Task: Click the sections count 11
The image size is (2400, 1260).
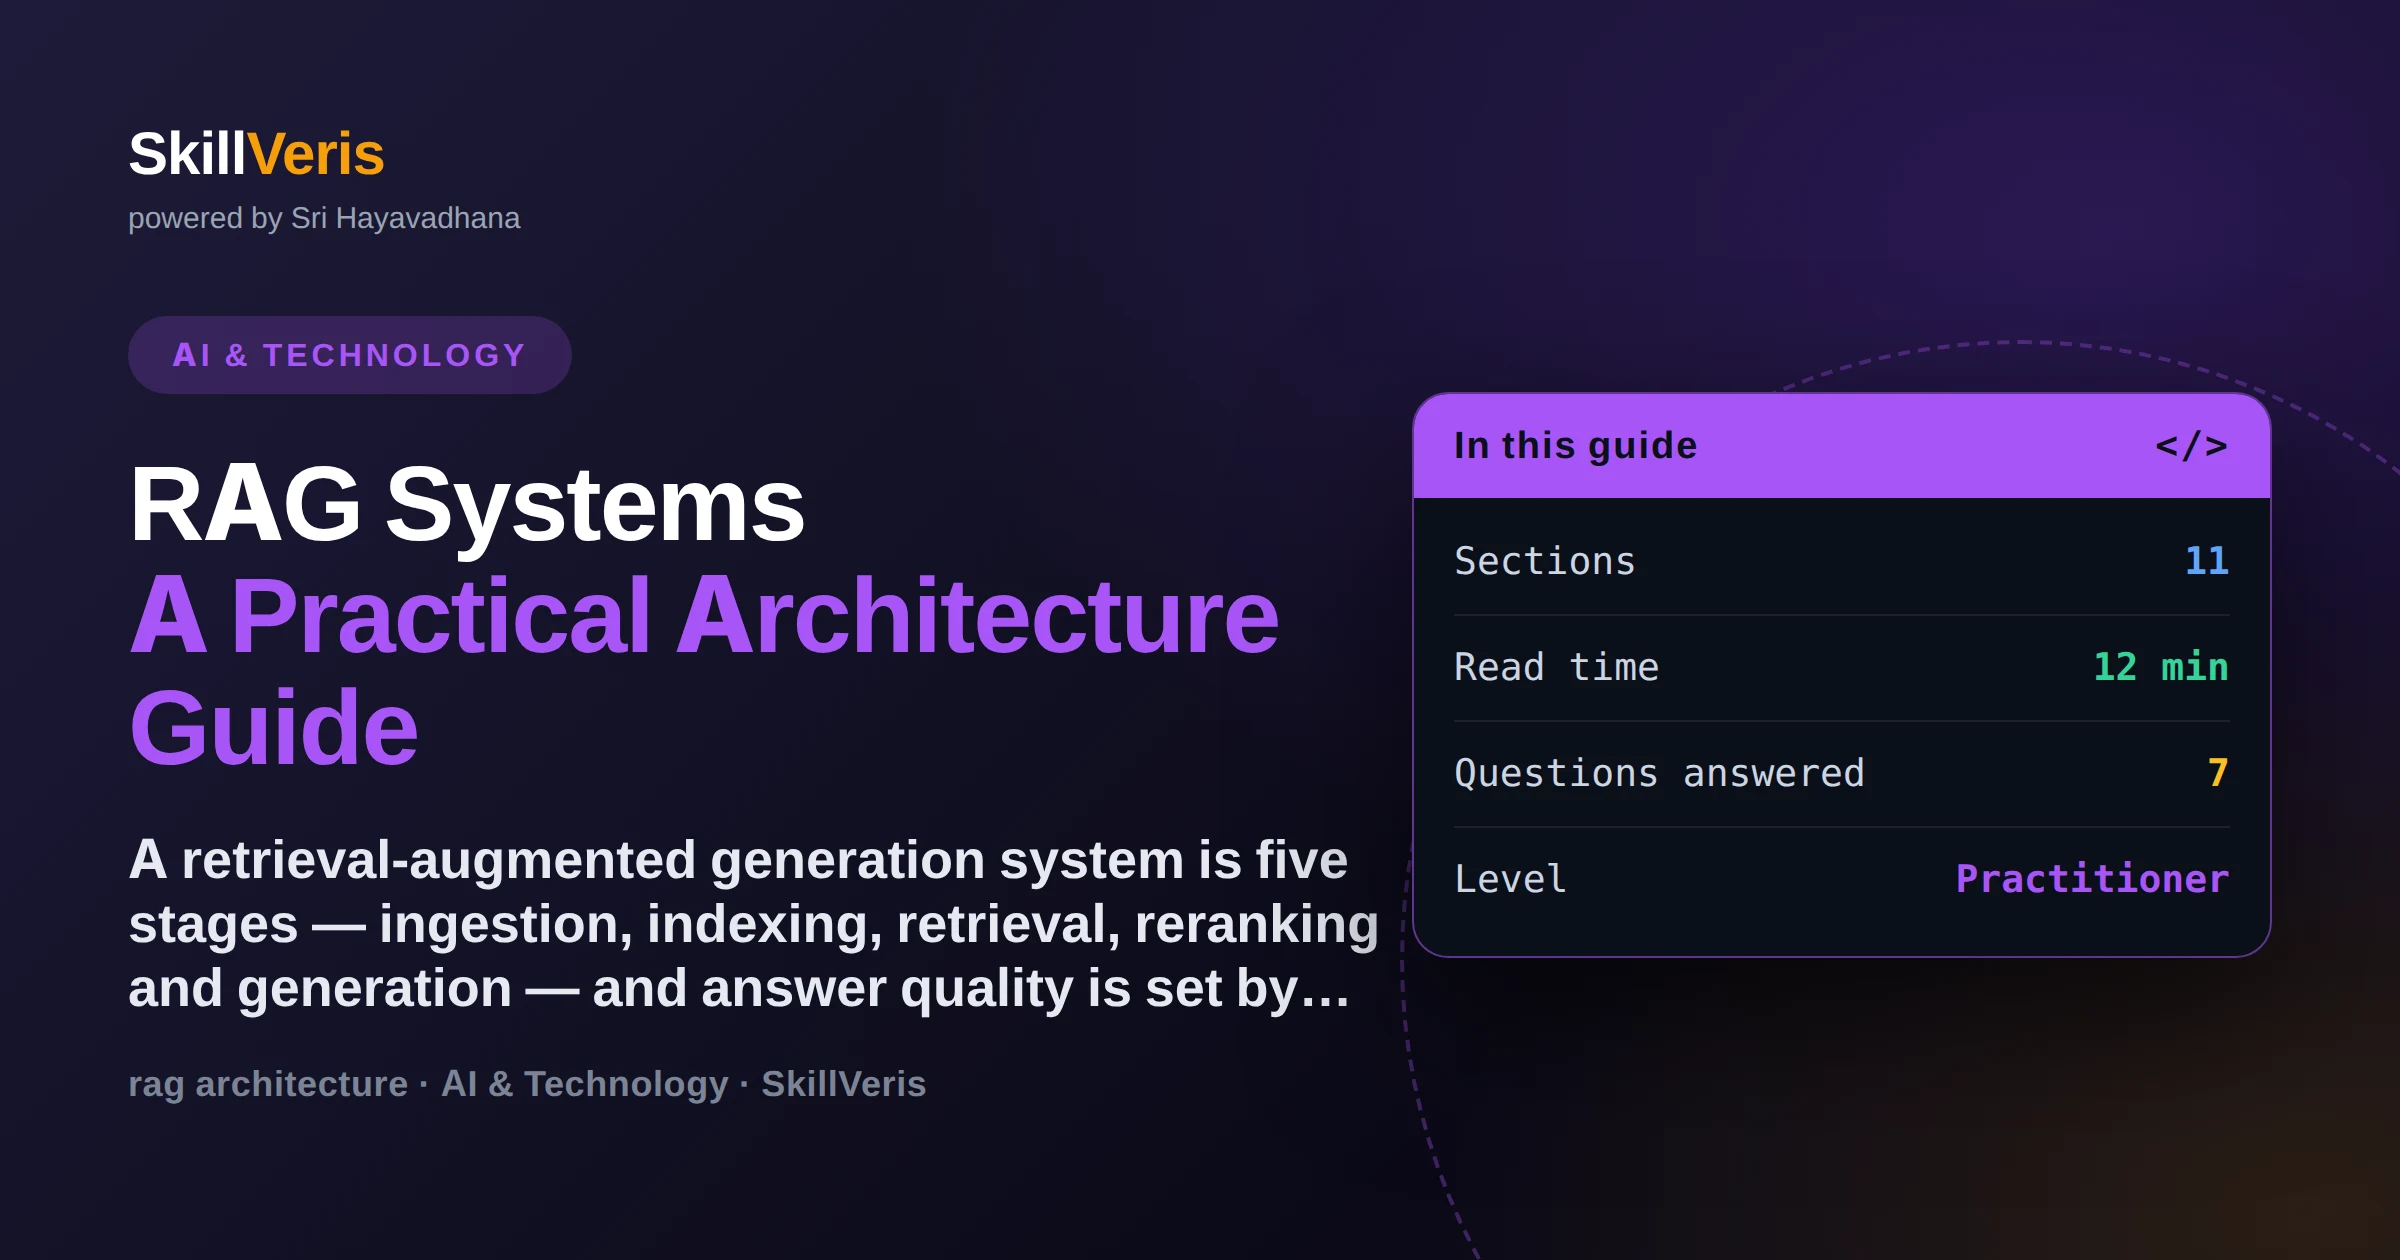Action: 2207,561
